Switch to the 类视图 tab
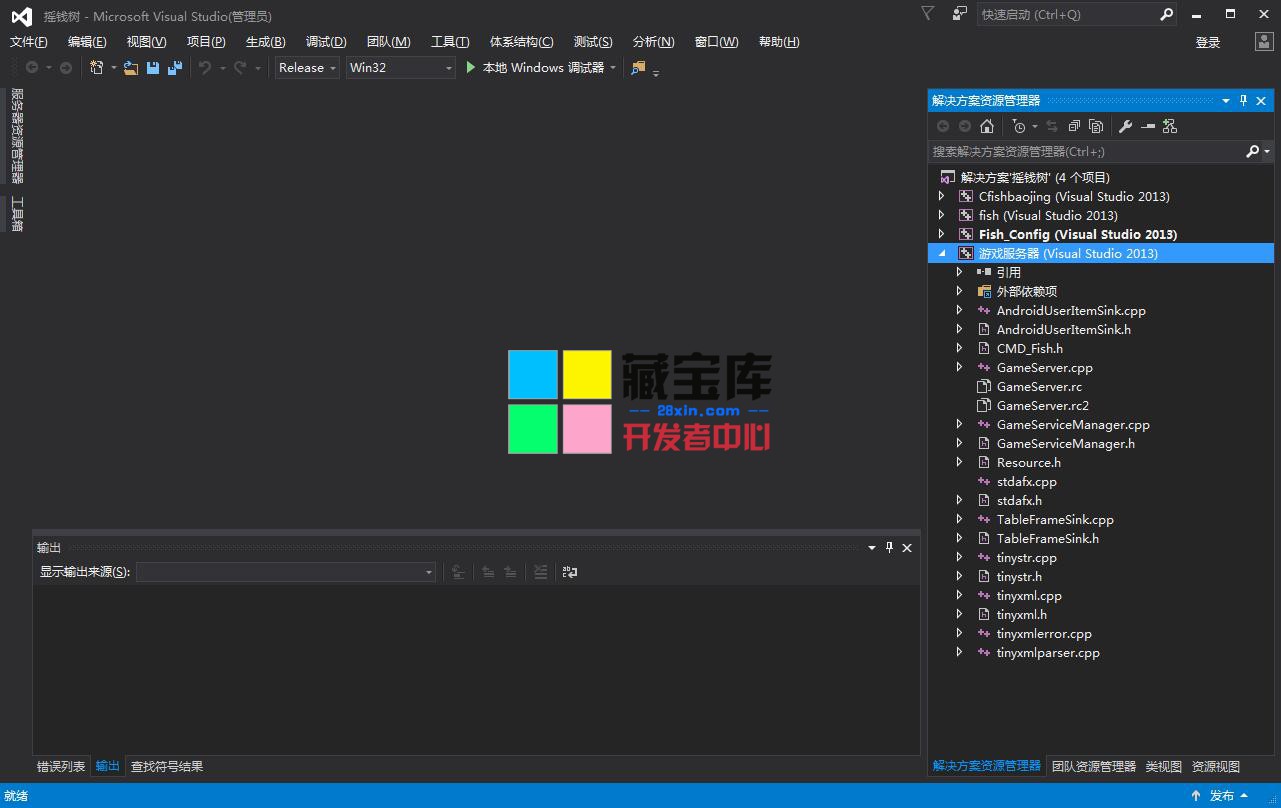The height and width of the screenshot is (808, 1281). 1164,767
